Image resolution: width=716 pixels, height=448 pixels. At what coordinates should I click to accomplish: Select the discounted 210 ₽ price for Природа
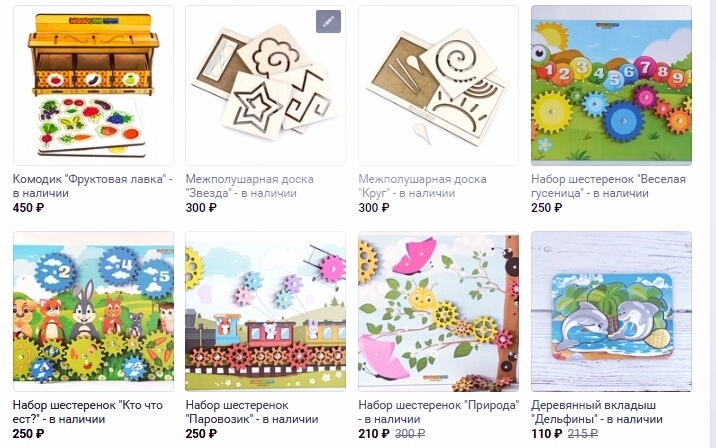[374, 433]
